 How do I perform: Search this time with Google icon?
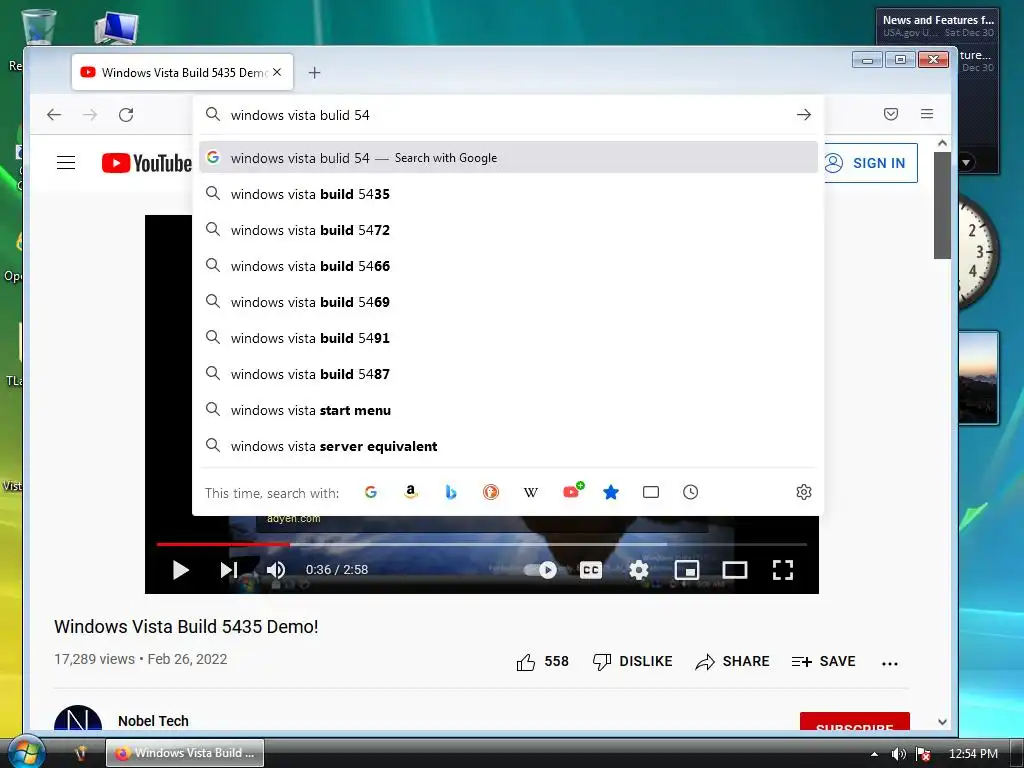point(370,492)
